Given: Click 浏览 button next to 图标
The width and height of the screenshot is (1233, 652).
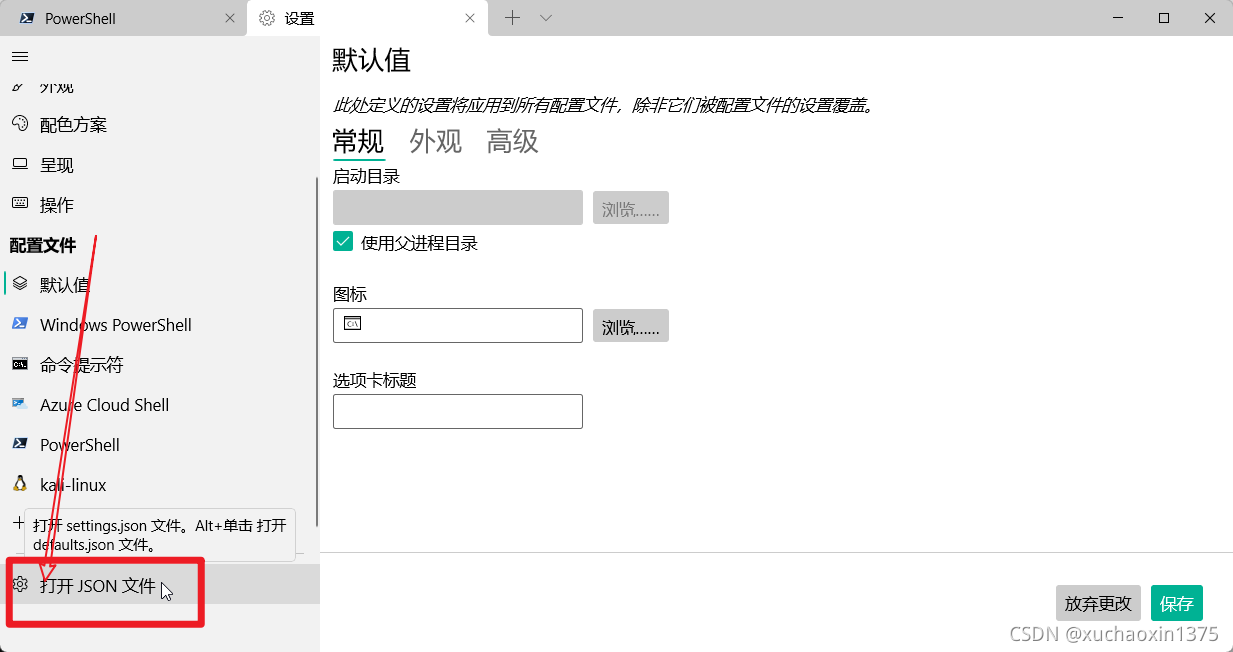Looking at the screenshot, I should coord(631,326).
